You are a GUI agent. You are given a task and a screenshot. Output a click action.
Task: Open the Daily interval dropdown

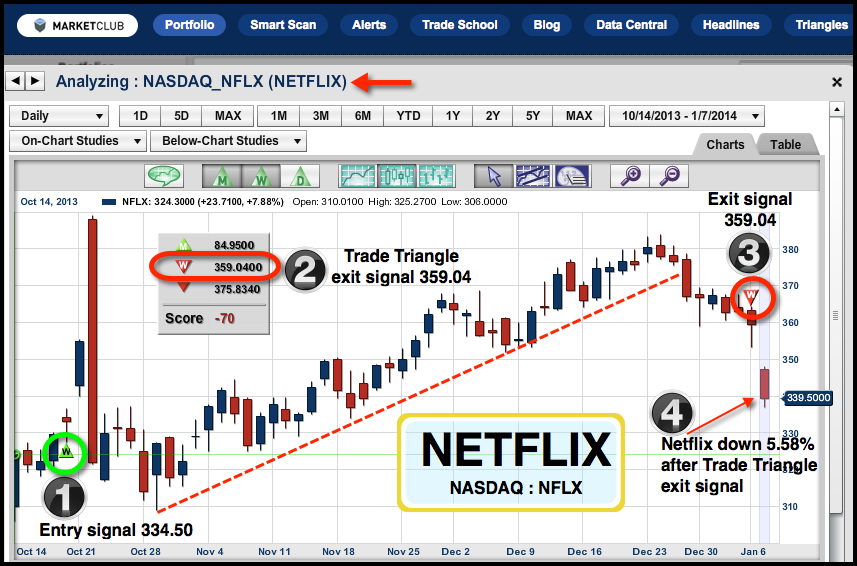57,116
